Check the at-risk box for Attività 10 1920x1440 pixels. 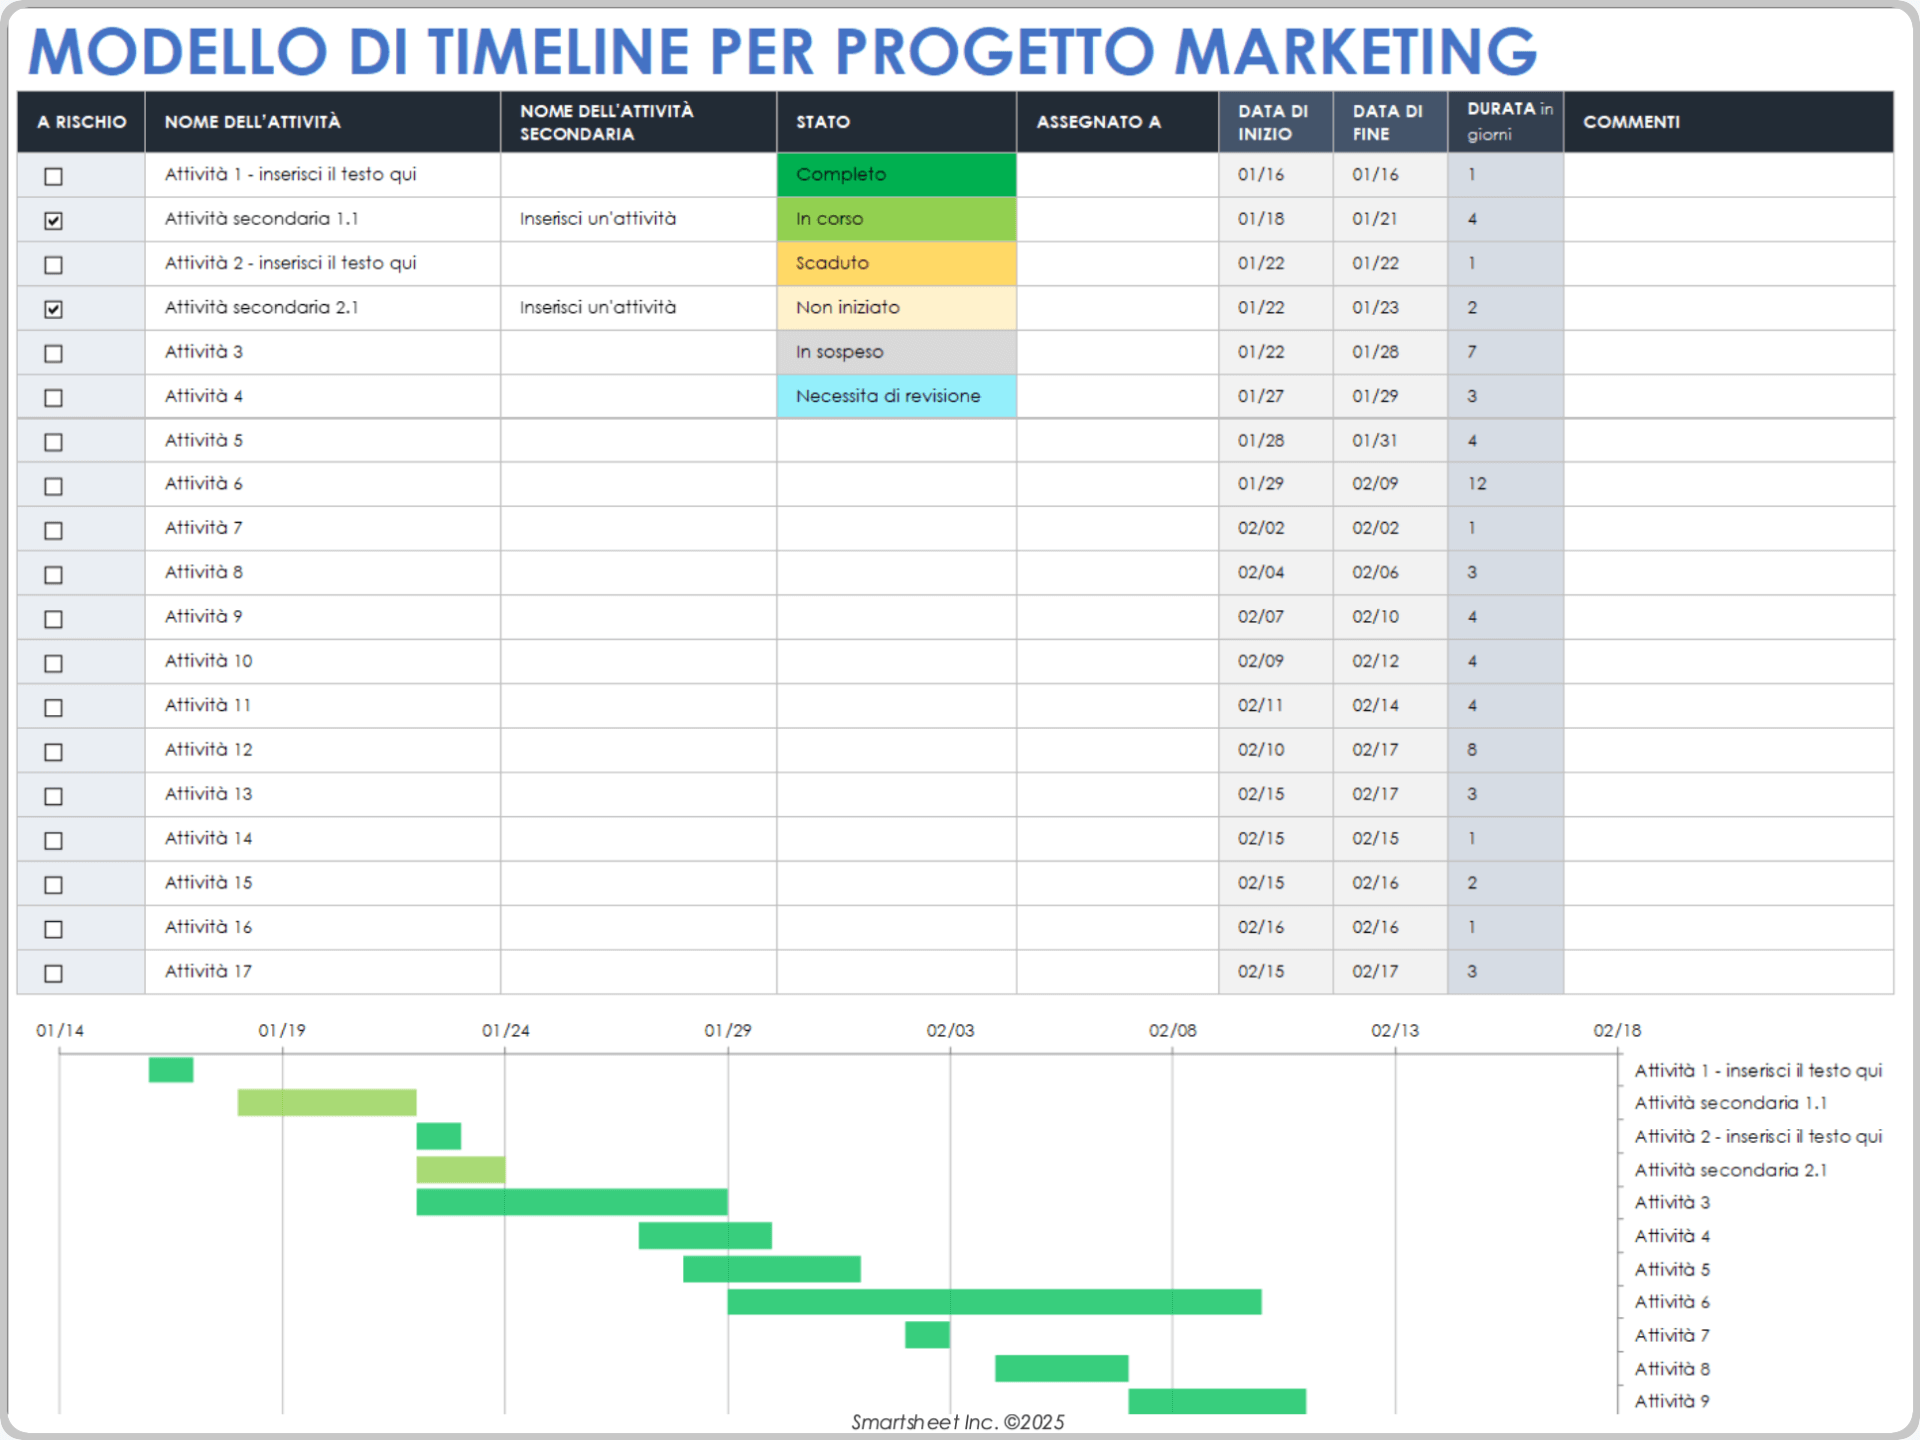[53, 663]
